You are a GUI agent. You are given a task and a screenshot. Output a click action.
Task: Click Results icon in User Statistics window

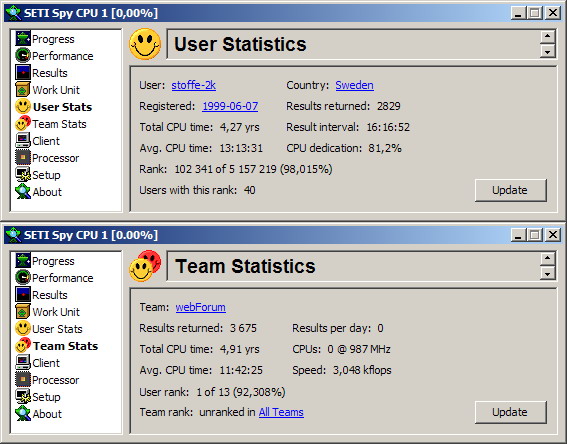point(23,73)
